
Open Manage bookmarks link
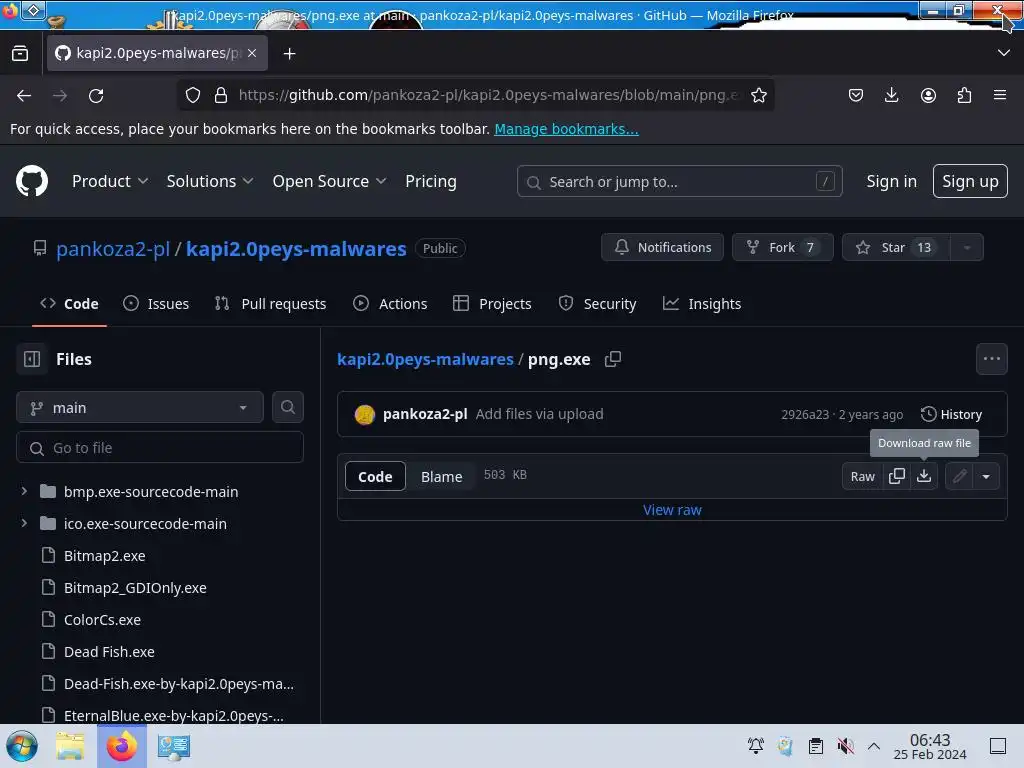coord(566,129)
